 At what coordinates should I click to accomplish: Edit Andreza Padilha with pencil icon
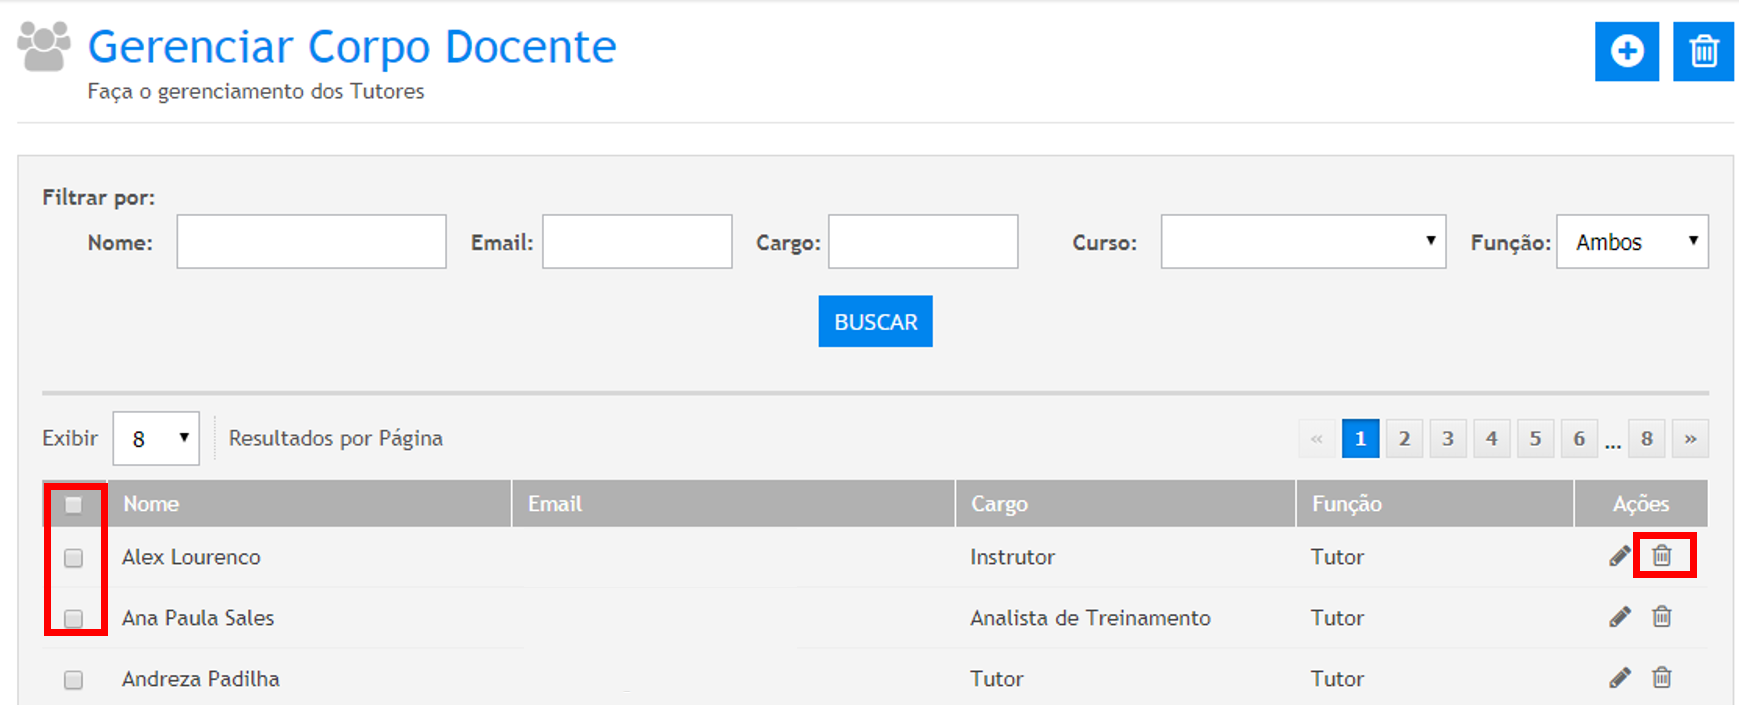(x=1620, y=678)
